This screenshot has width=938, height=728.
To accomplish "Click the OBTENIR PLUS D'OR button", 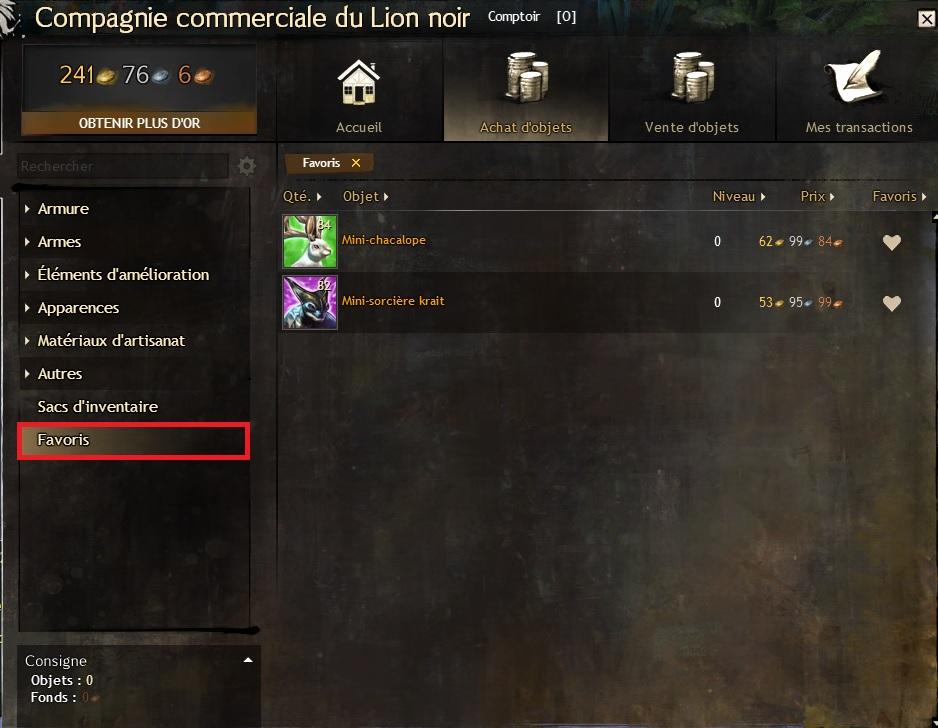I will (x=139, y=123).
